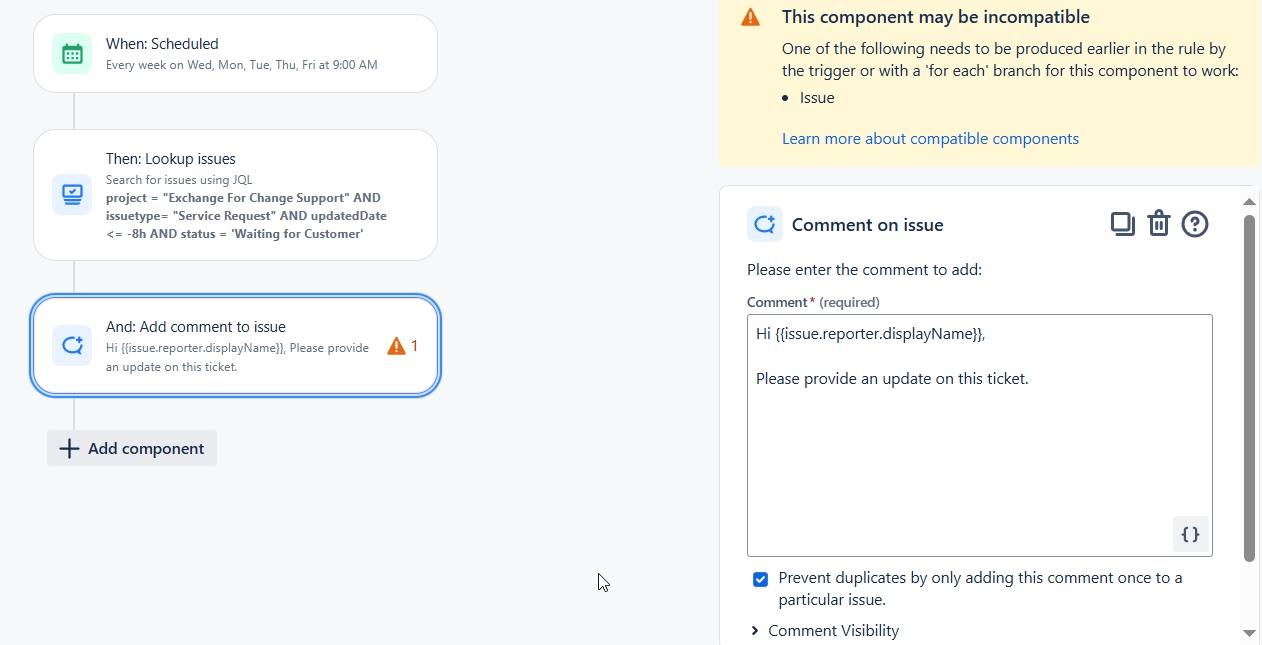Select the And: Add comment to issue card
Image resolution: width=1262 pixels, height=645 pixels.
click(x=235, y=345)
